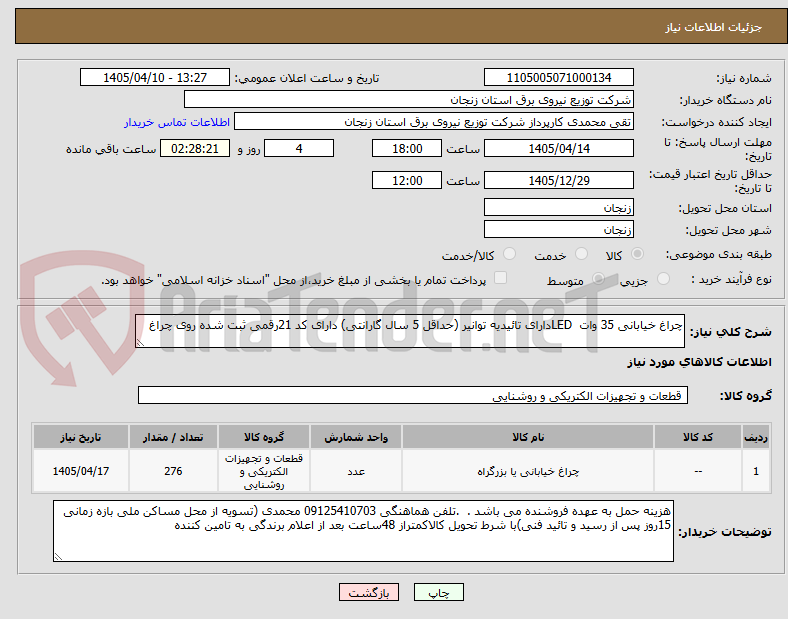This screenshot has width=788, height=619.
Task: Click the بازگشت back button
Action: pos(369,592)
